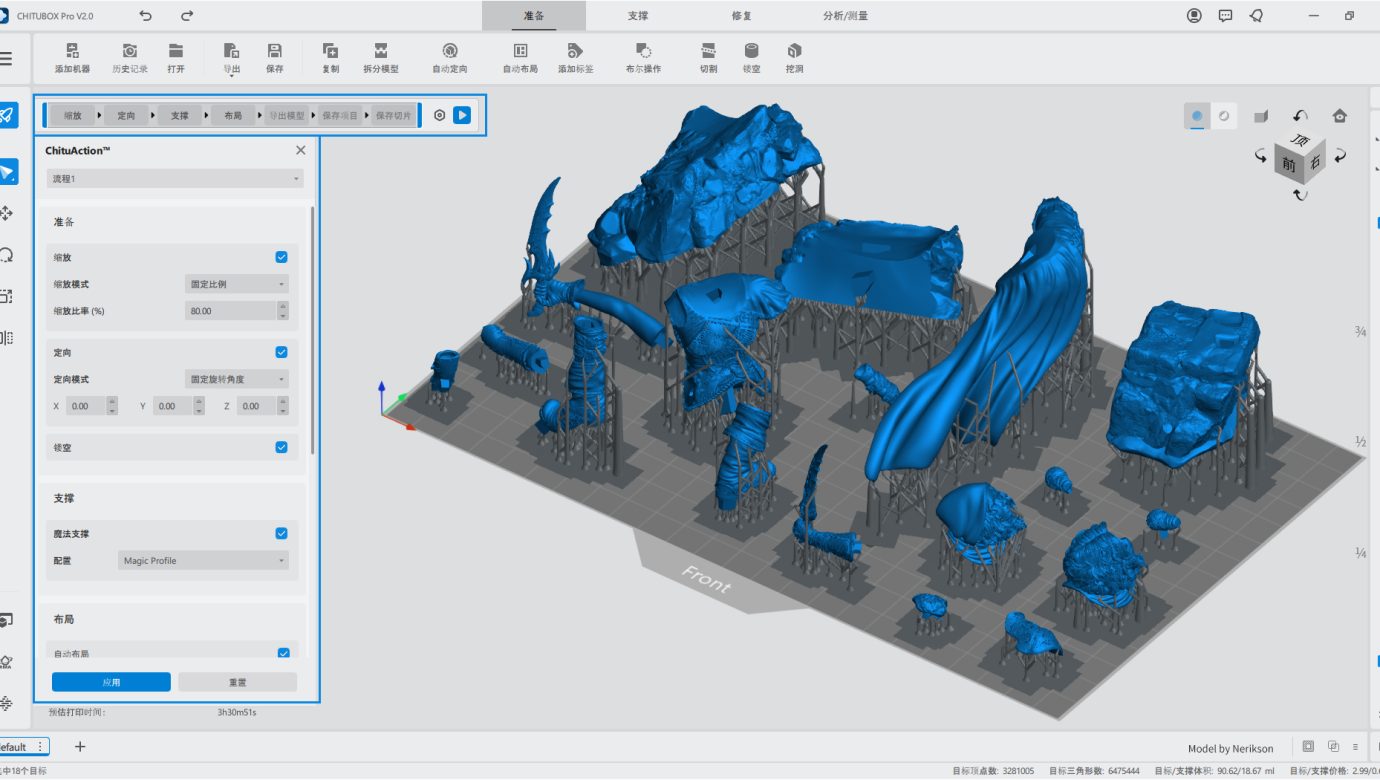Switch to the 支撑 support tab

638,16
